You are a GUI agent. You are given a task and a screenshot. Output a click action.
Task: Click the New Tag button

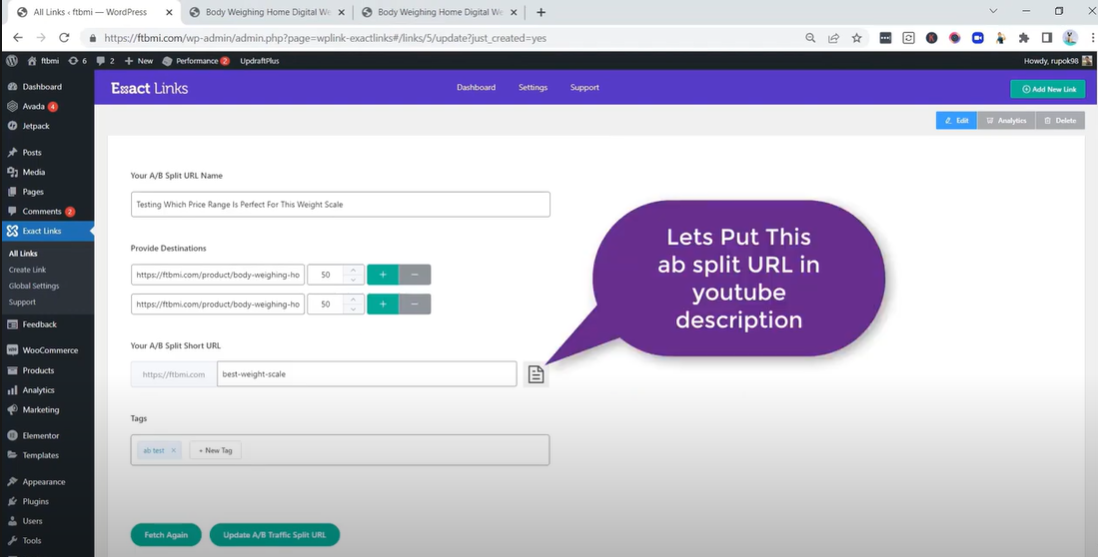(x=216, y=451)
